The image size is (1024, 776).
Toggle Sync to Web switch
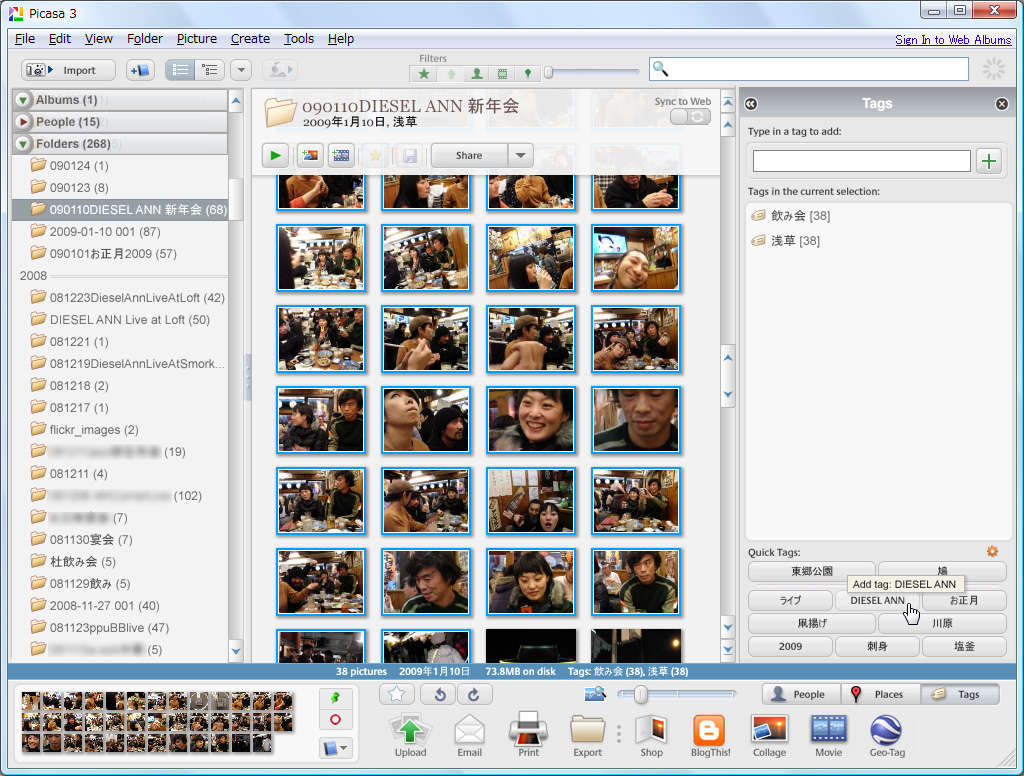coord(690,116)
